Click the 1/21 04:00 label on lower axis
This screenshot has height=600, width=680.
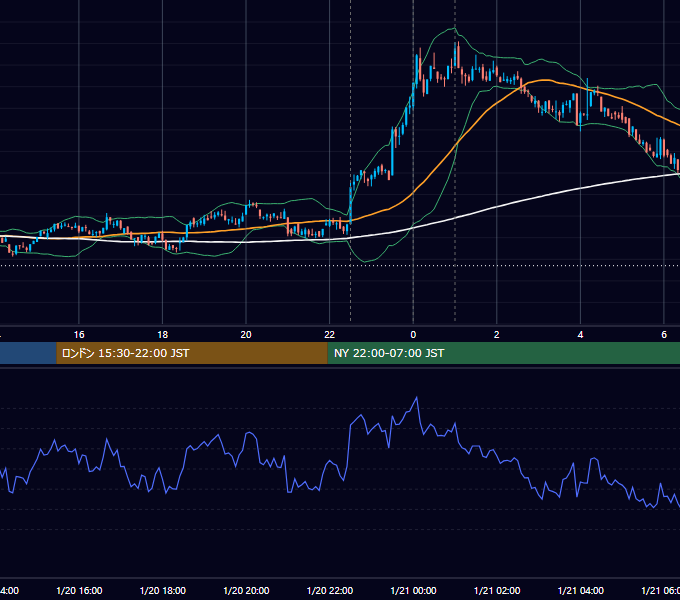tap(581, 590)
